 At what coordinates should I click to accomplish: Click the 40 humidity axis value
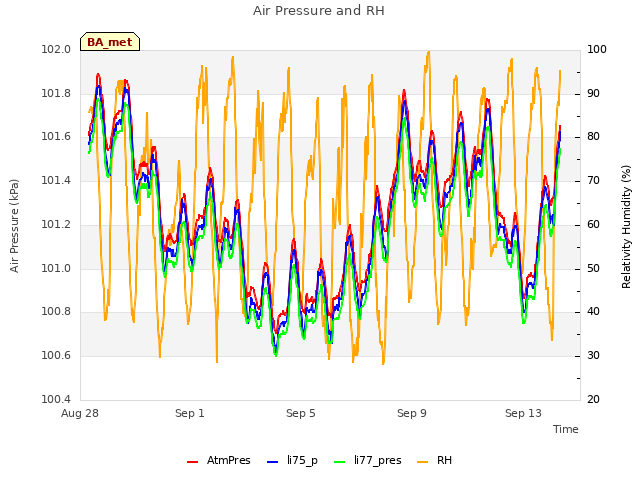tap(593, 311)
